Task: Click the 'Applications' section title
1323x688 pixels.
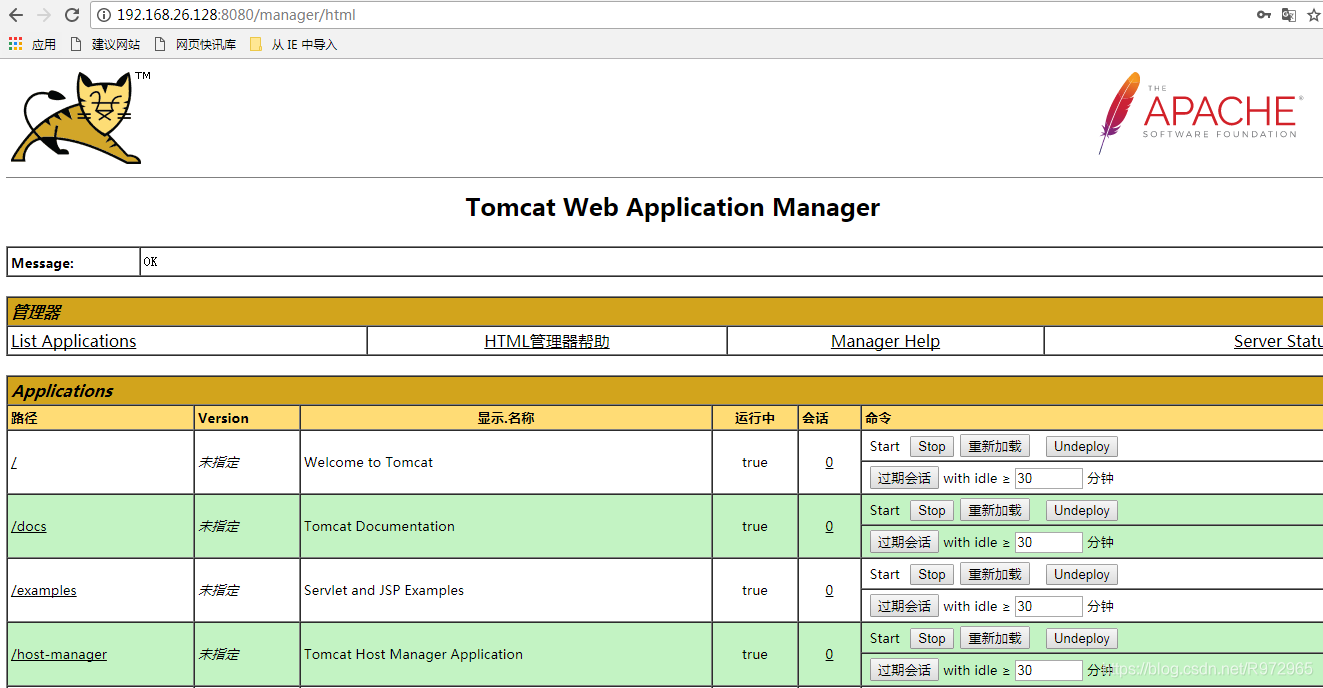Action: click(63, 391)
